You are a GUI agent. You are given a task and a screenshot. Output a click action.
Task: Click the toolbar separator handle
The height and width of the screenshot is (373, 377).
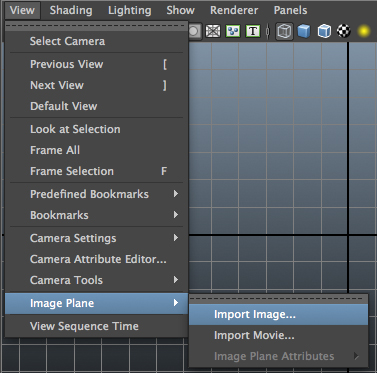[268, 31]
